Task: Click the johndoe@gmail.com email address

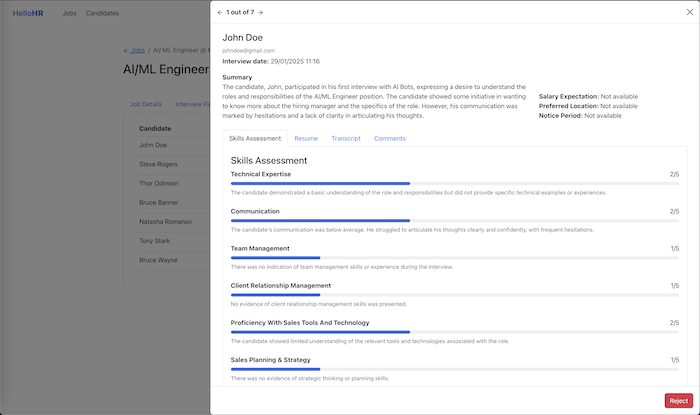Action: [x=249, y=51]
